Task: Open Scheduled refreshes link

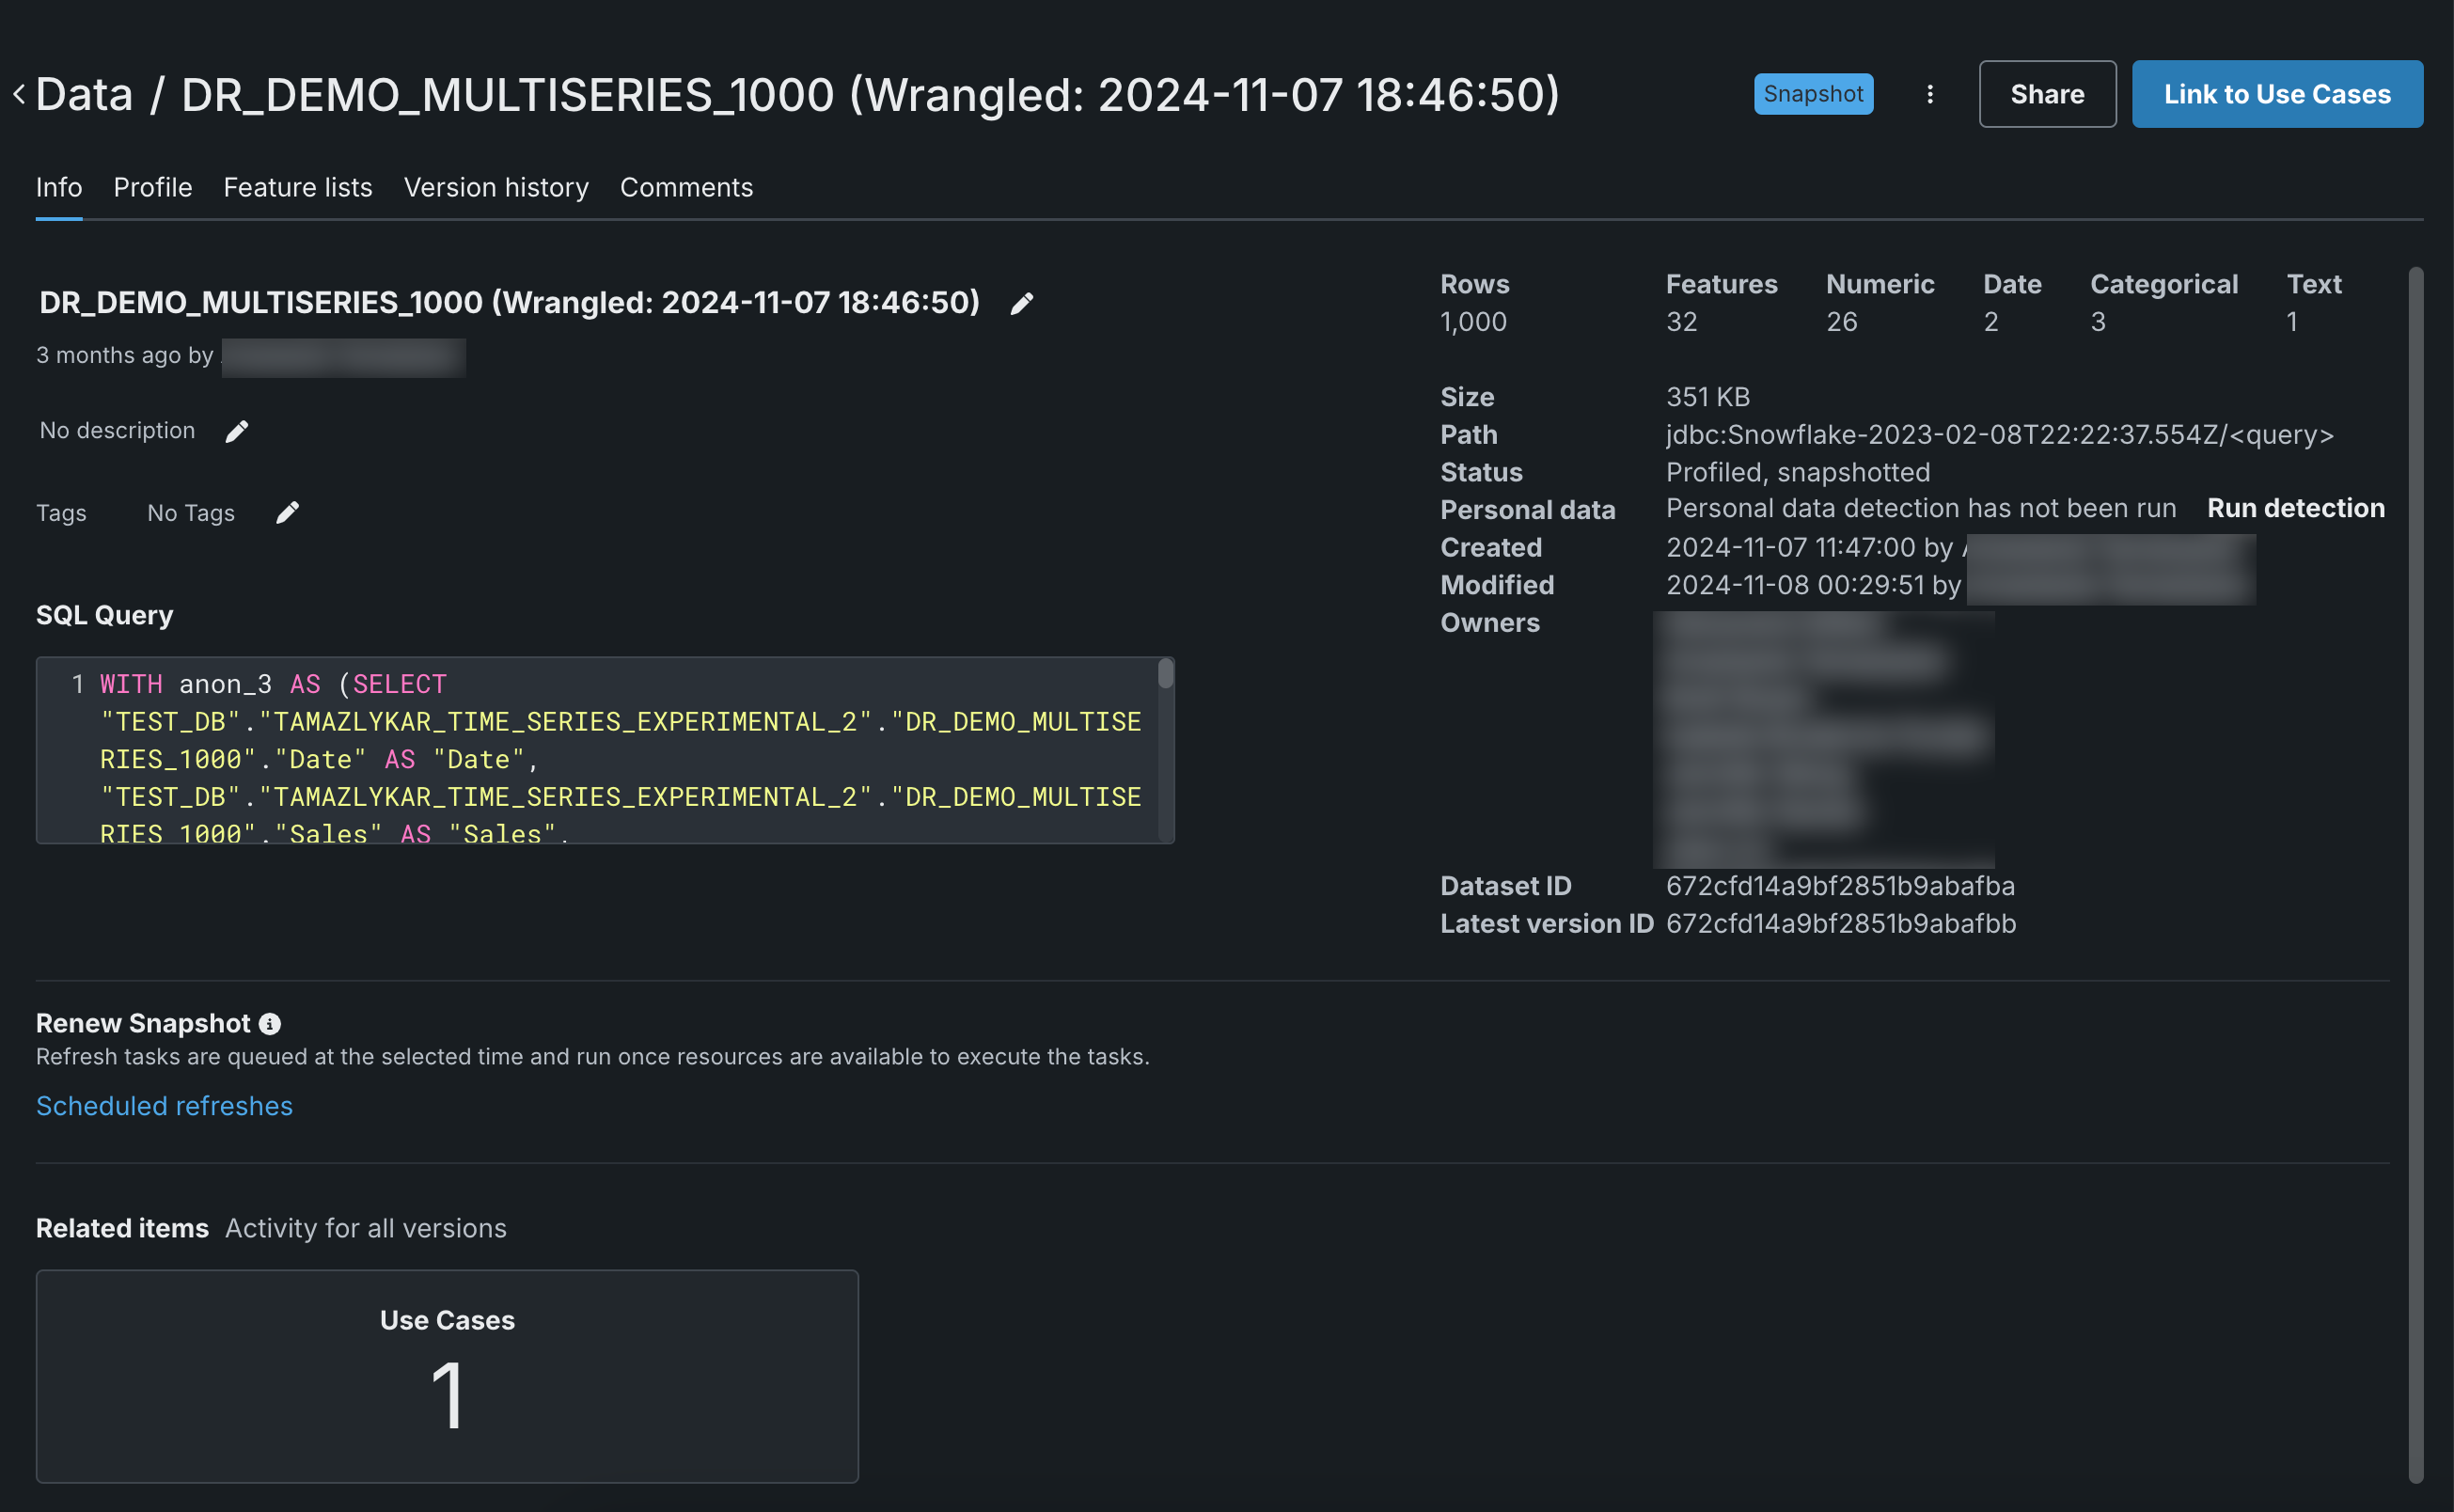Action: (164, 1106)
